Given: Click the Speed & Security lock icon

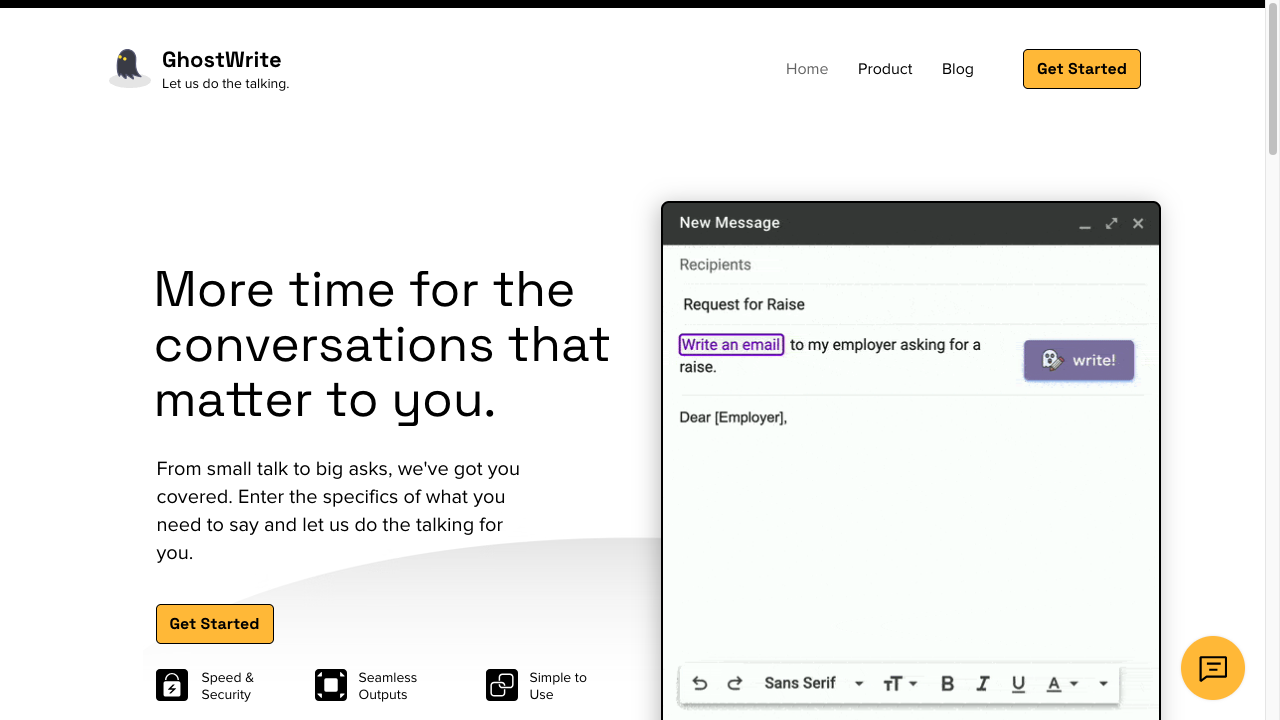Looking at the screenshot, I should click(x=172, y=685).
